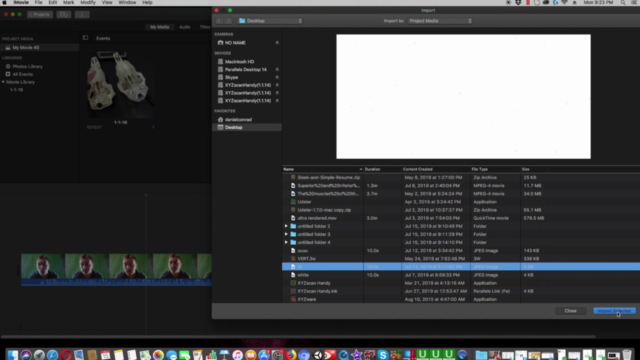Open Finder from the dock

coord(13,355)
